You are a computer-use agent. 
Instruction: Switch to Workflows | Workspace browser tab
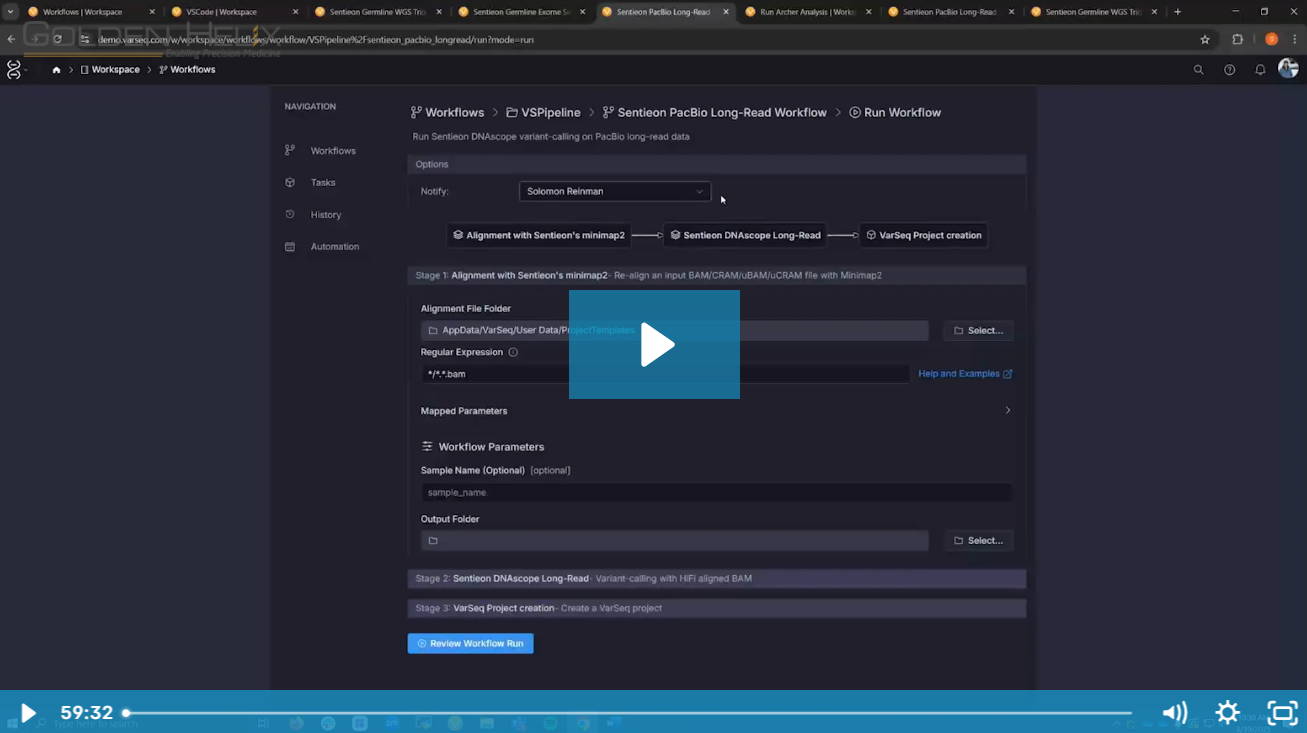[92, 12]
